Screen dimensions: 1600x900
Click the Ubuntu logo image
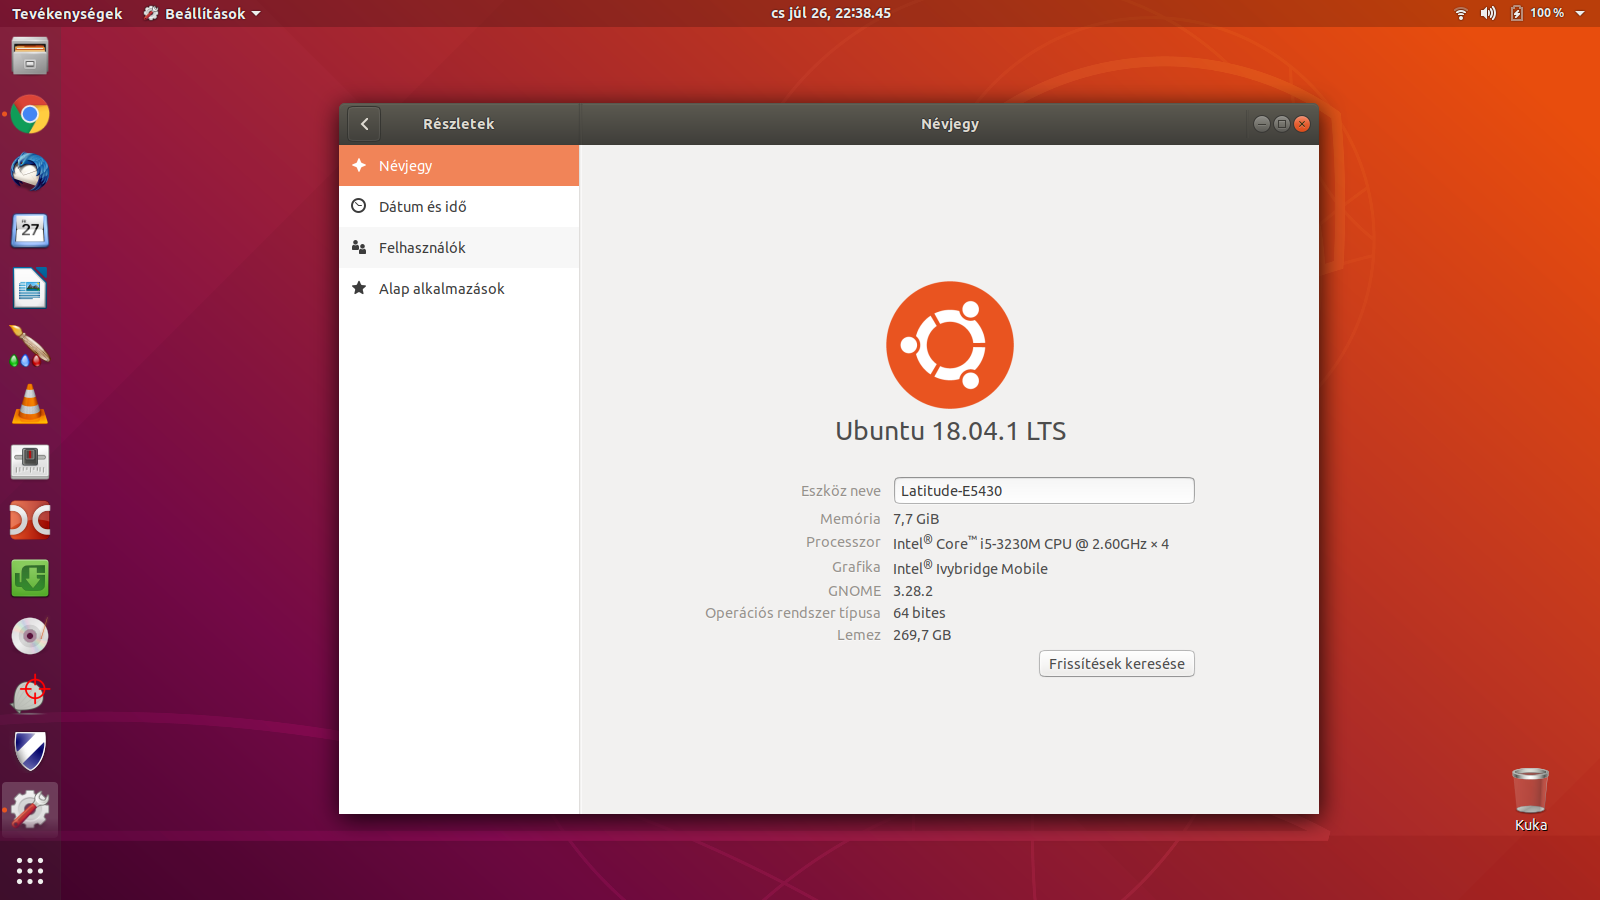pos(950,345)
